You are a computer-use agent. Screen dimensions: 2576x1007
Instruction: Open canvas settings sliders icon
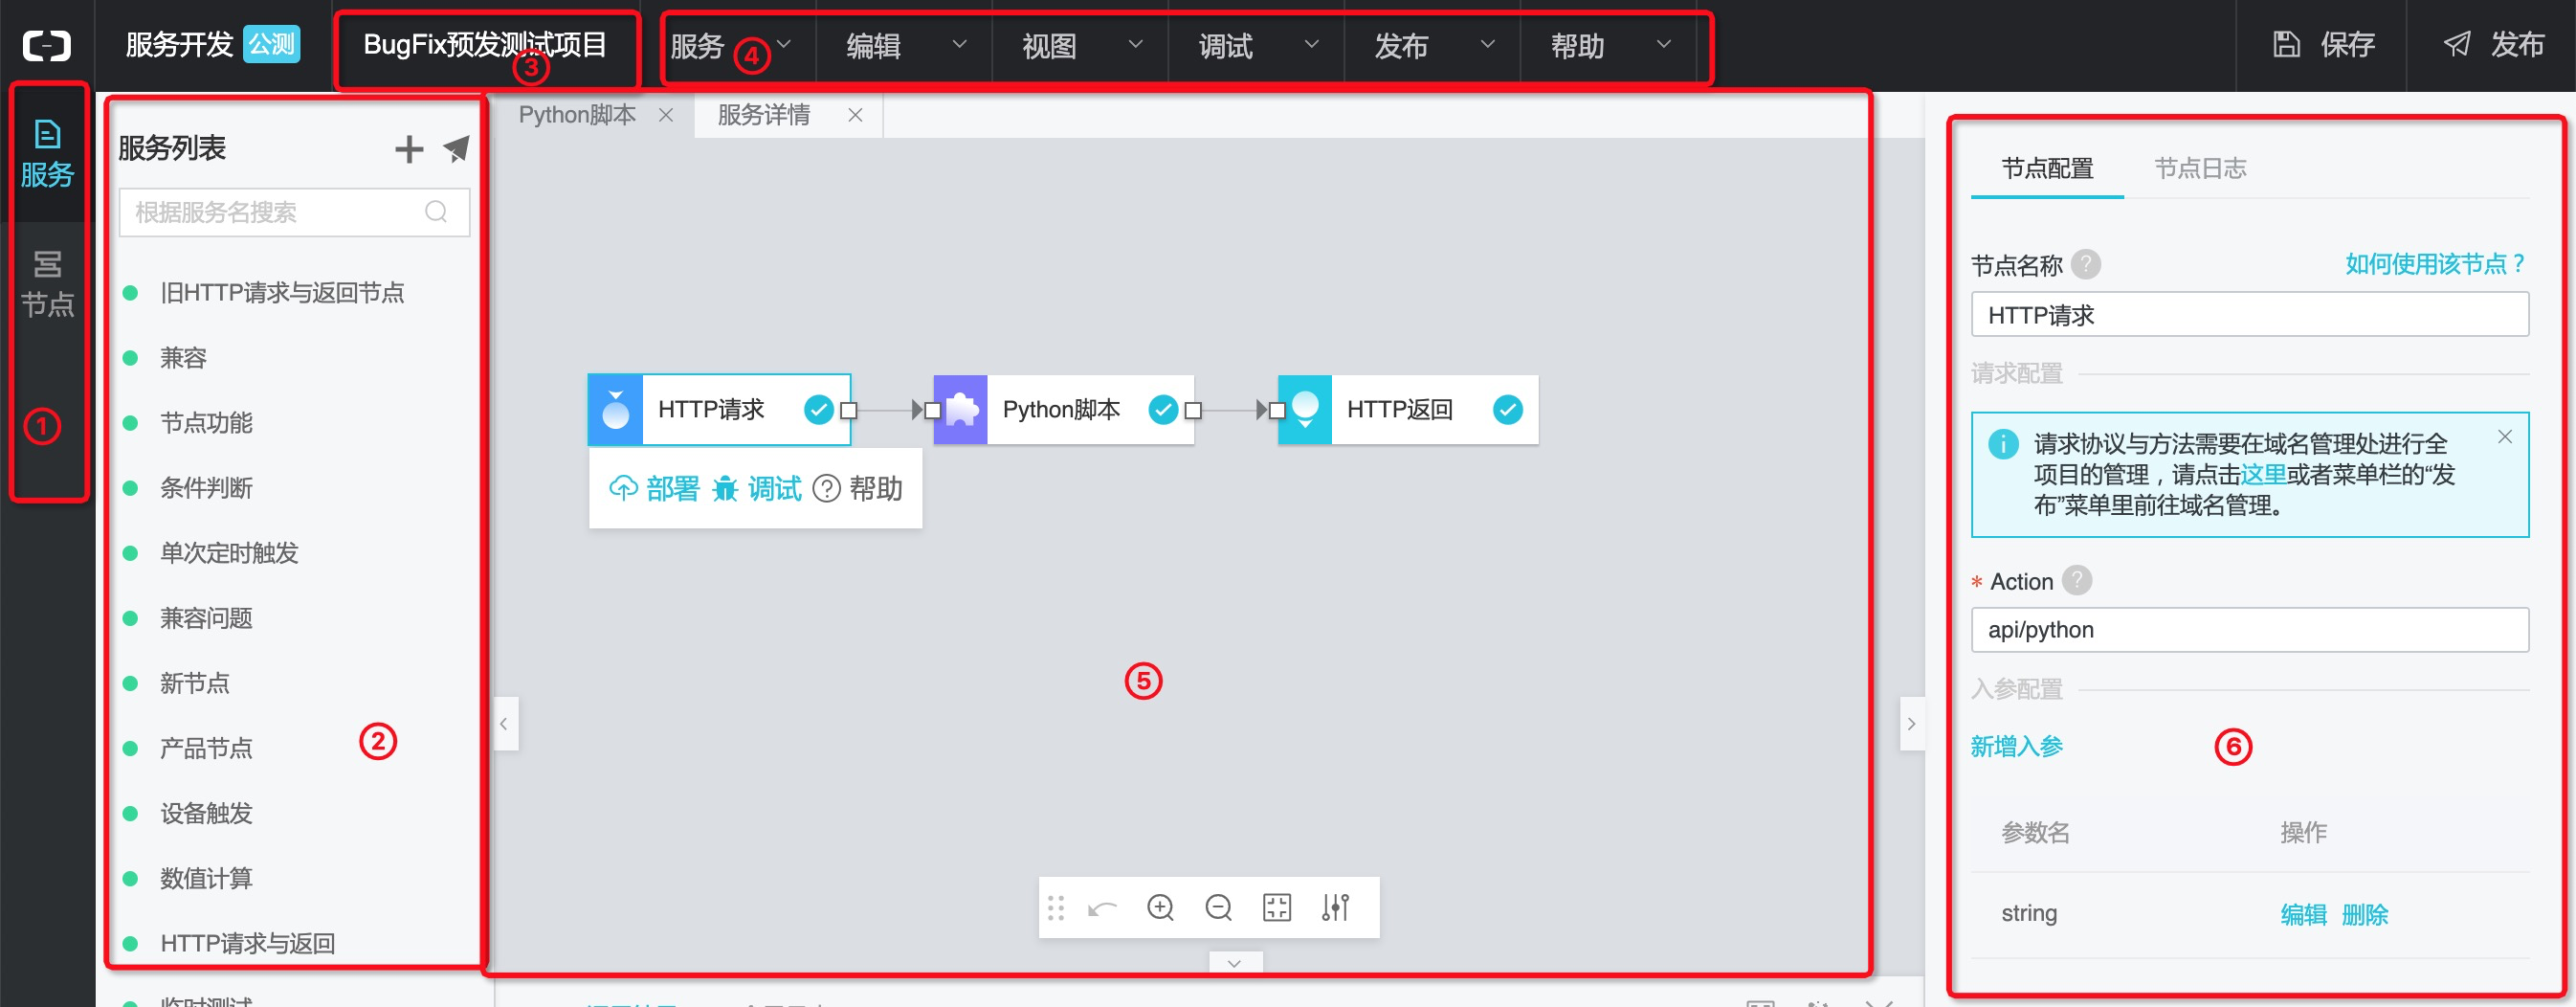1335,908
